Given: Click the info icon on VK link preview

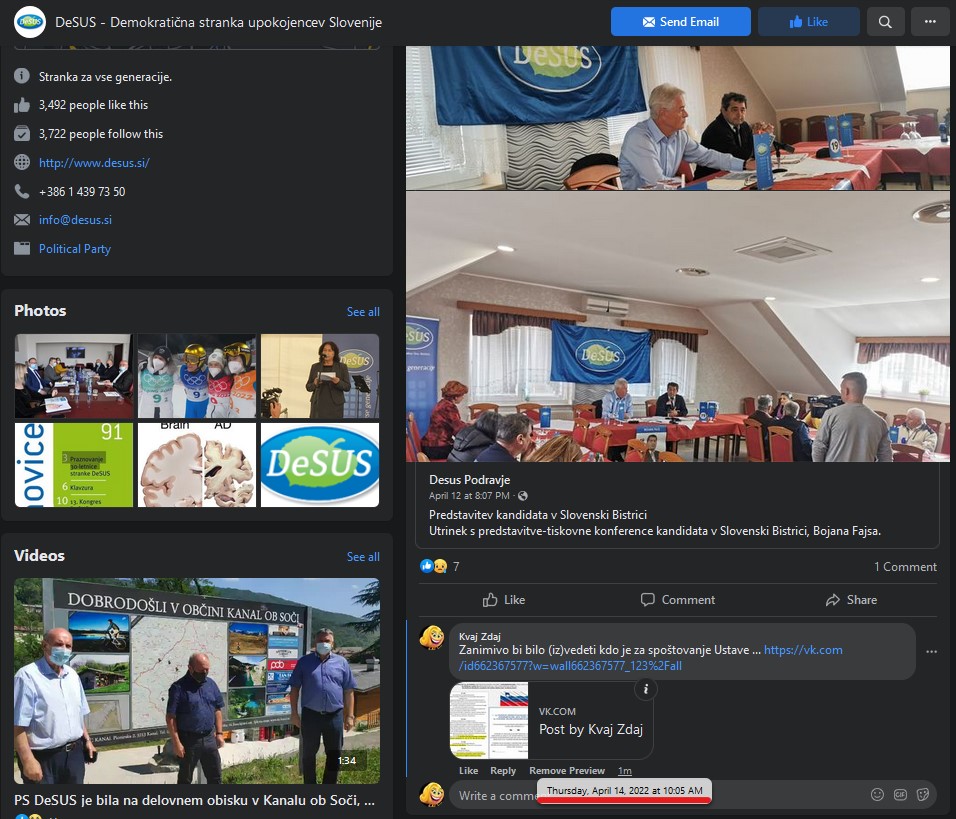Looking at the screenshot, I should coord(646,689).
